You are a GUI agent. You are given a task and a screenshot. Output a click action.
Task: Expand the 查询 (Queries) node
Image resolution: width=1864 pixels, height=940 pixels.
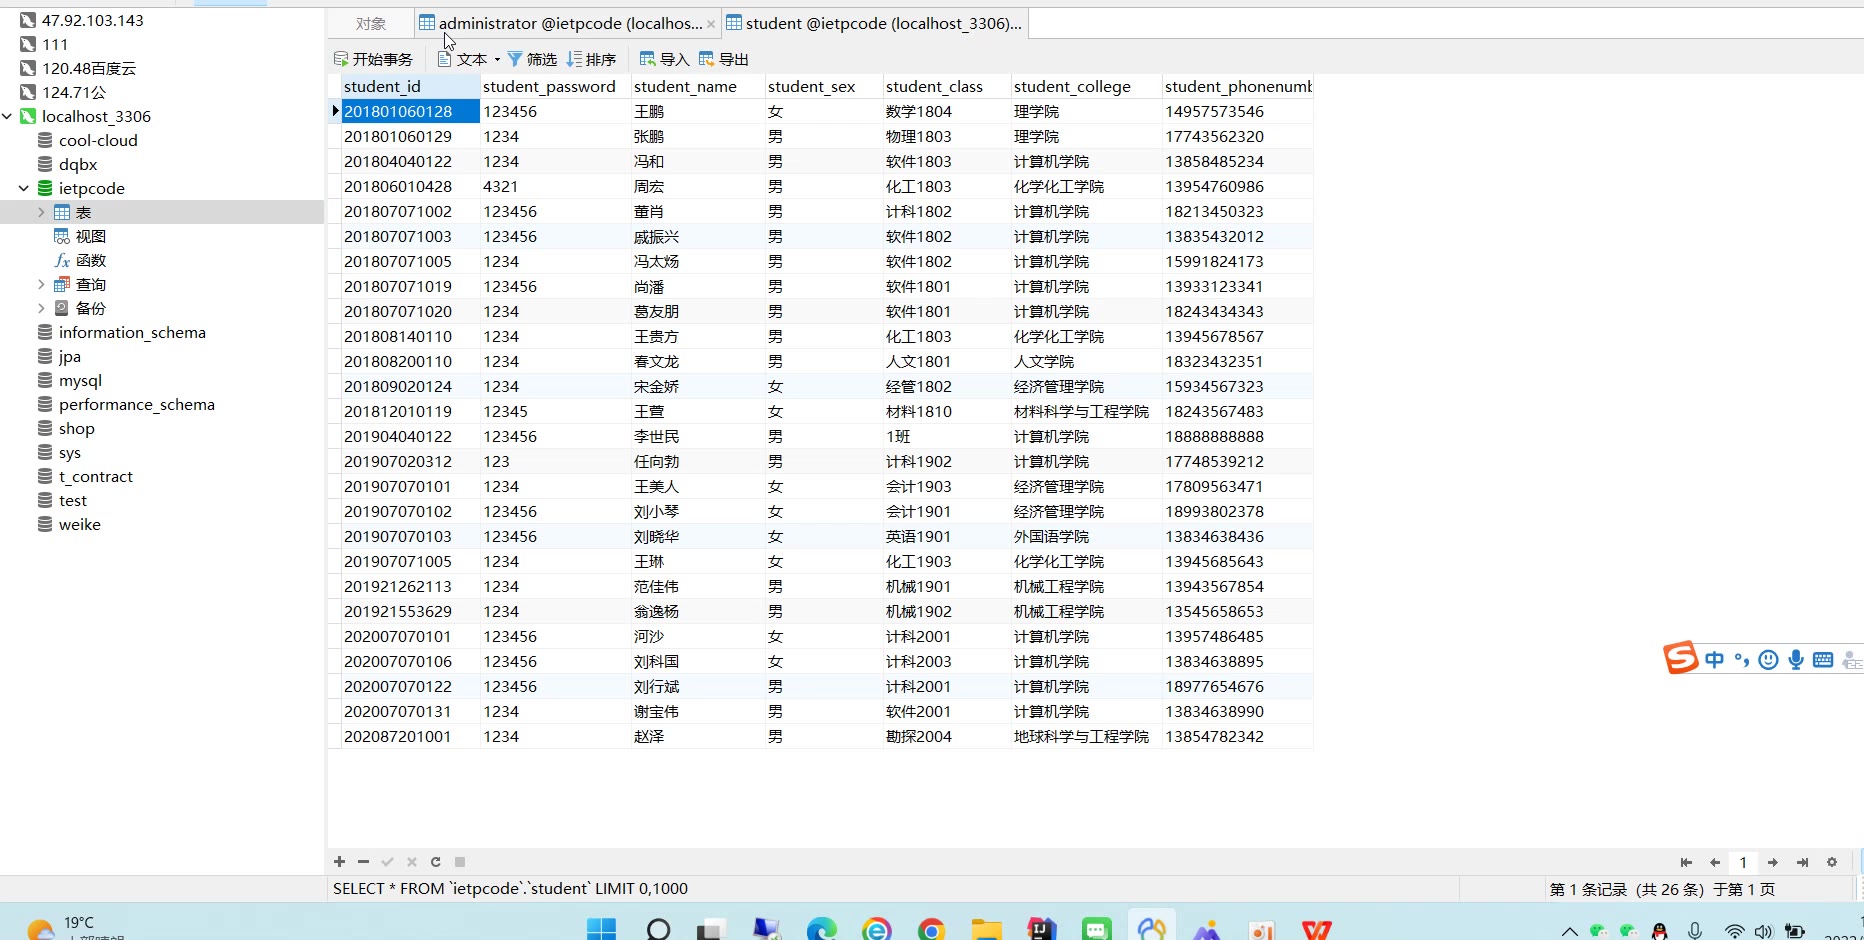[x=41, y=284]
